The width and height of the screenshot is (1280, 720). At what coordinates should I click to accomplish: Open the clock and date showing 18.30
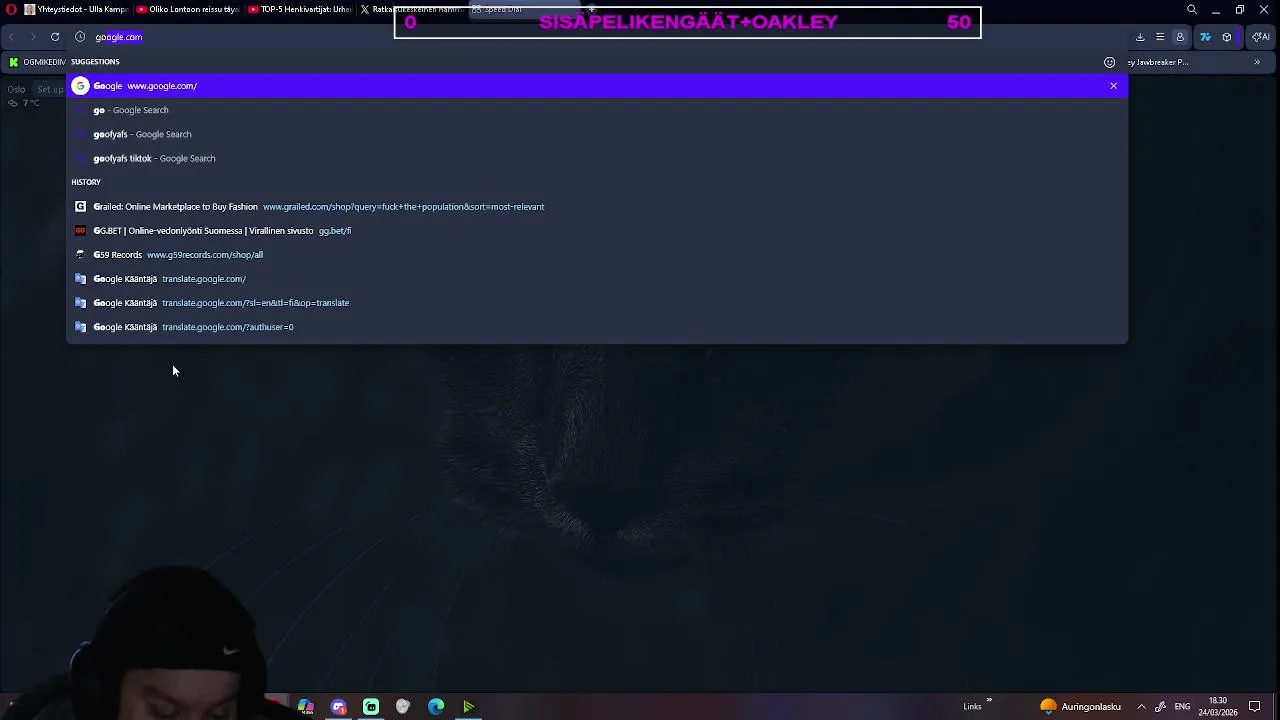pos(1218,707)
